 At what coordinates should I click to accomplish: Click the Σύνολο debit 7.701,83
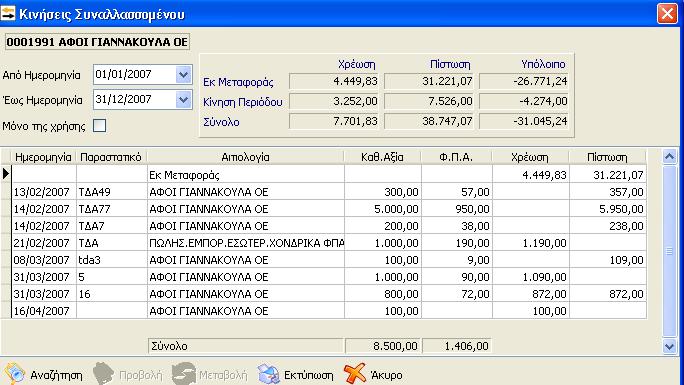point(334,121)
